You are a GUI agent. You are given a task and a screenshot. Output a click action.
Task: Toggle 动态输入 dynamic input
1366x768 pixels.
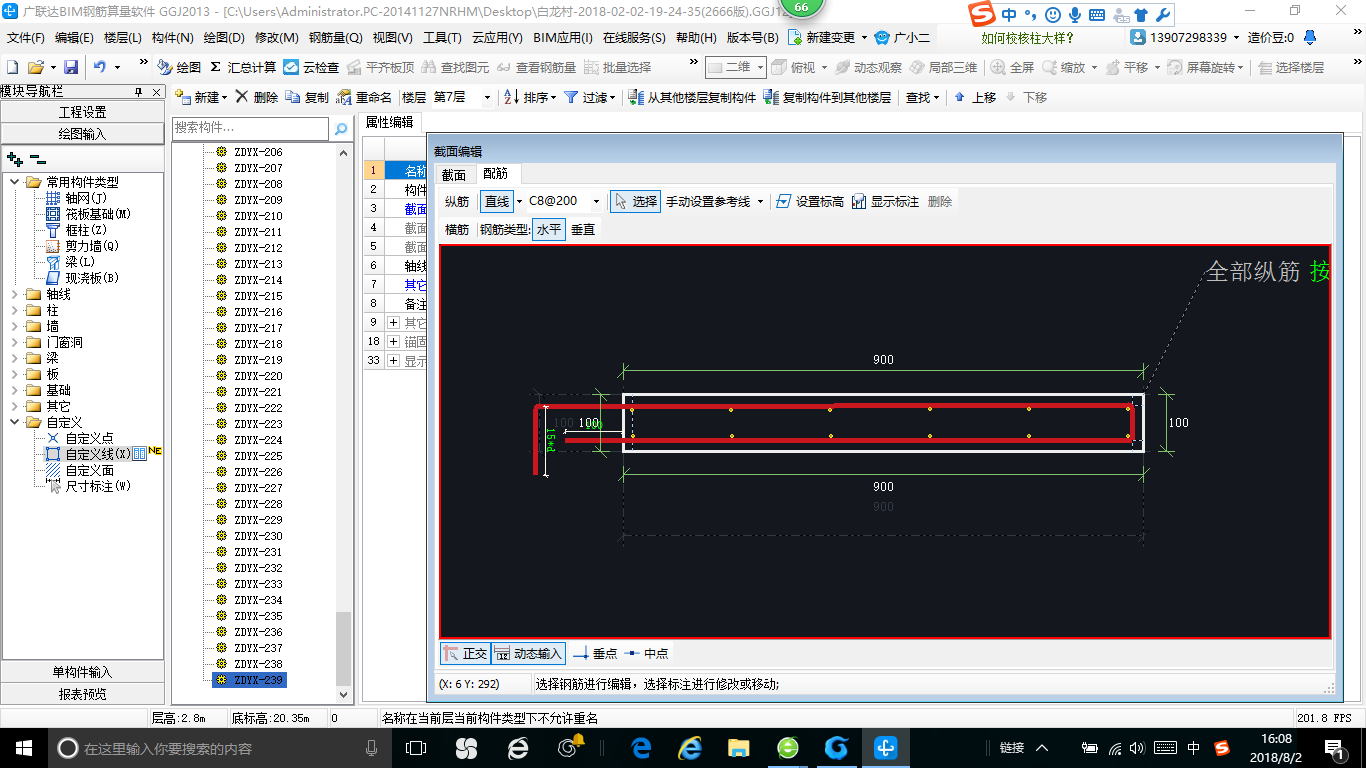coord(528,653)
